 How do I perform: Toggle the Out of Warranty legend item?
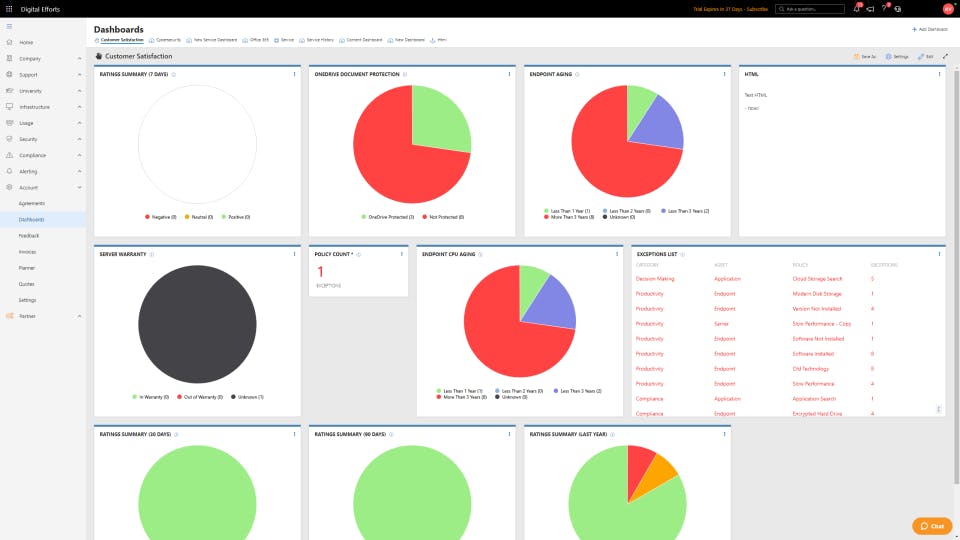click(x=200, y=397)
